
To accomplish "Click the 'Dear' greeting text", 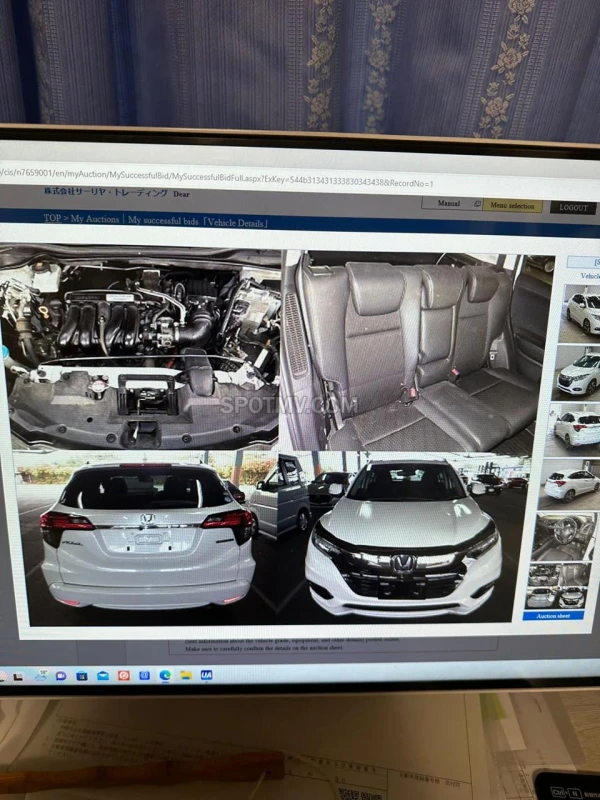I will point(181,194).
